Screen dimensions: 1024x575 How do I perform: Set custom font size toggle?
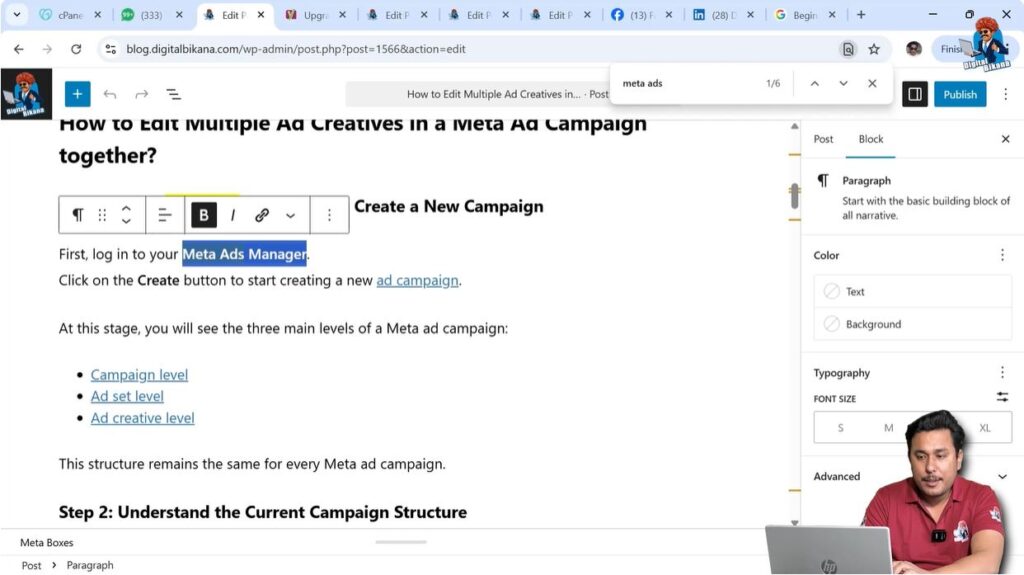[1002, 397]
